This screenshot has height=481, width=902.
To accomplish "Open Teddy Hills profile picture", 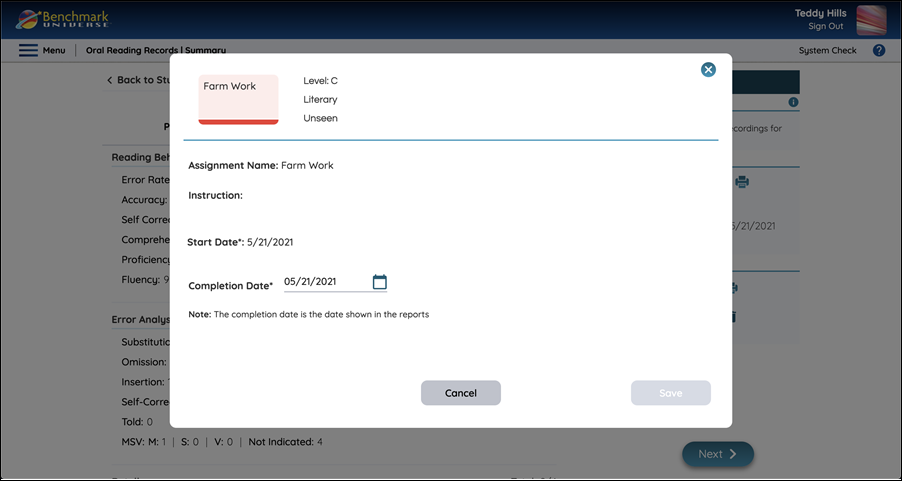I will click(x=871, y=20).
